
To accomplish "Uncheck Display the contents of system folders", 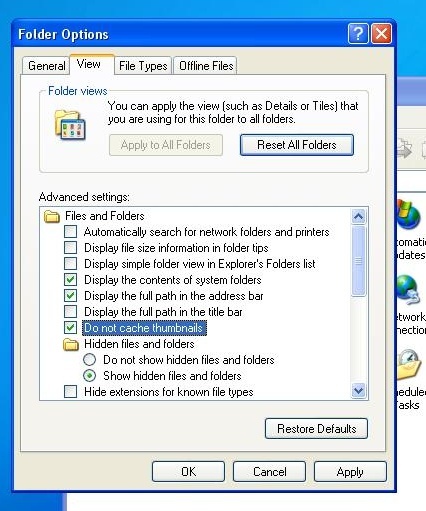I will [70, 280].
